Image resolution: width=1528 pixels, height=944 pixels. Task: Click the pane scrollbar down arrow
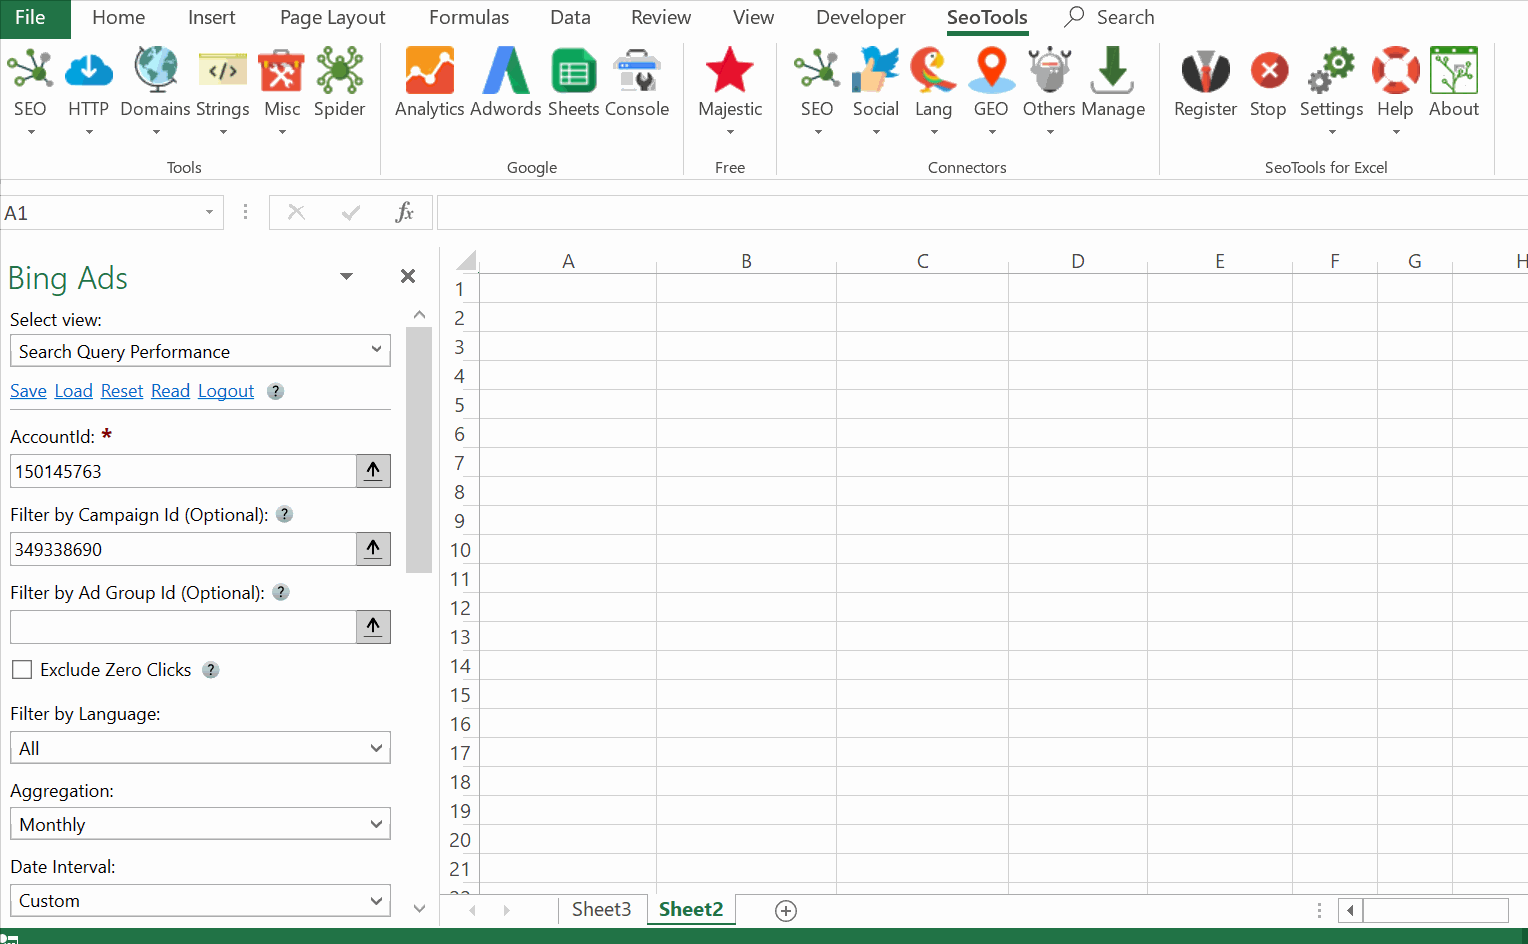click(419, 909)
